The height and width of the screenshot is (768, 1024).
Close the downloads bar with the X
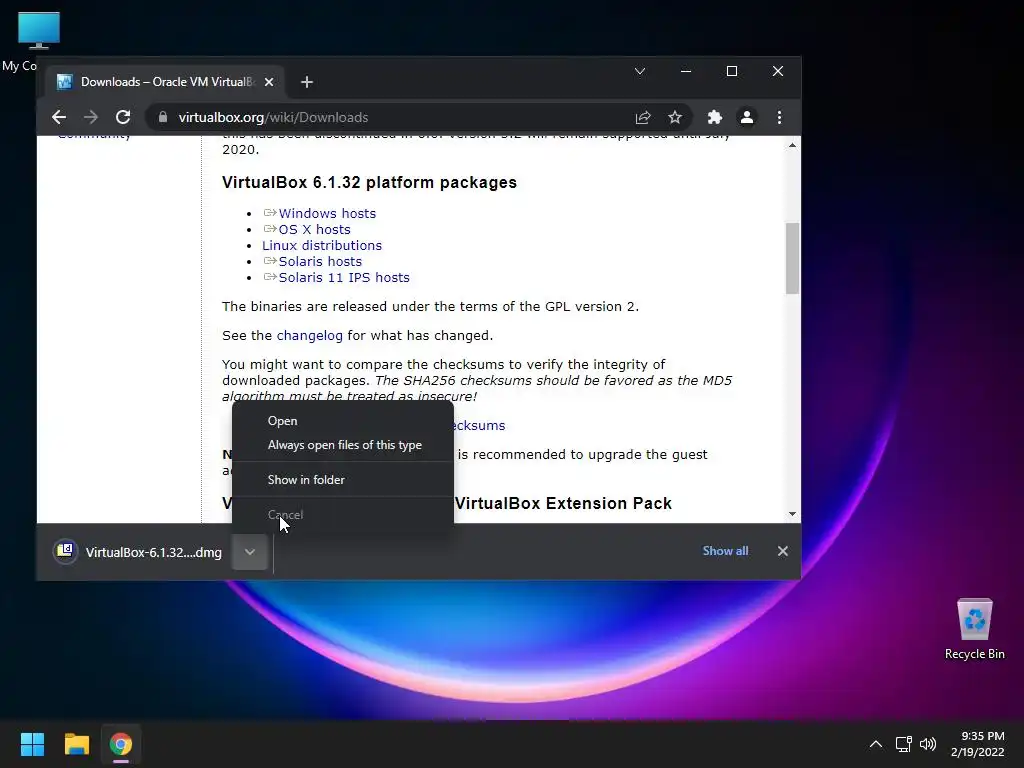[783, 551]
